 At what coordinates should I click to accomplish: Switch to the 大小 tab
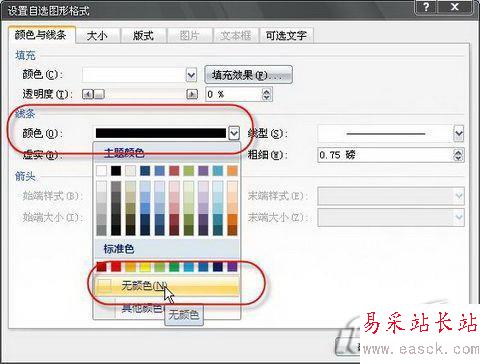97,35
